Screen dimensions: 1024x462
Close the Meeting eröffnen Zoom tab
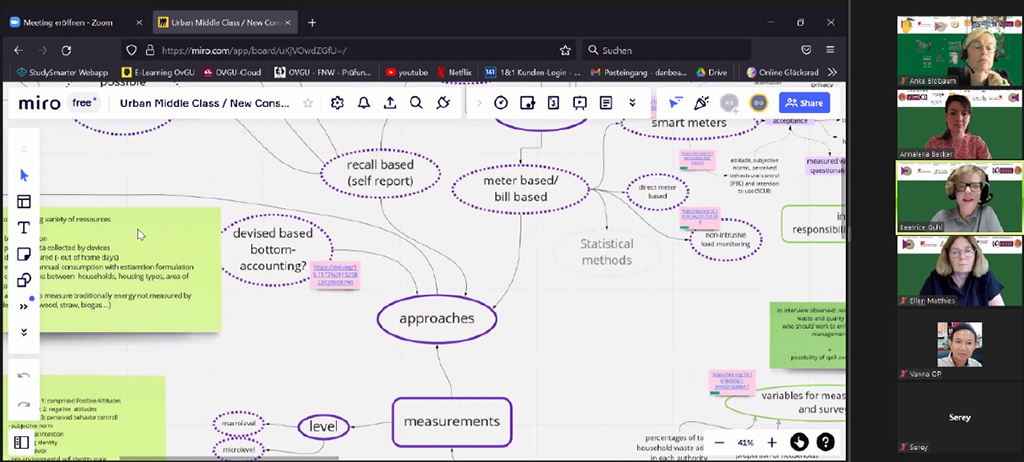pyautogui.click(x=139, y=22)
